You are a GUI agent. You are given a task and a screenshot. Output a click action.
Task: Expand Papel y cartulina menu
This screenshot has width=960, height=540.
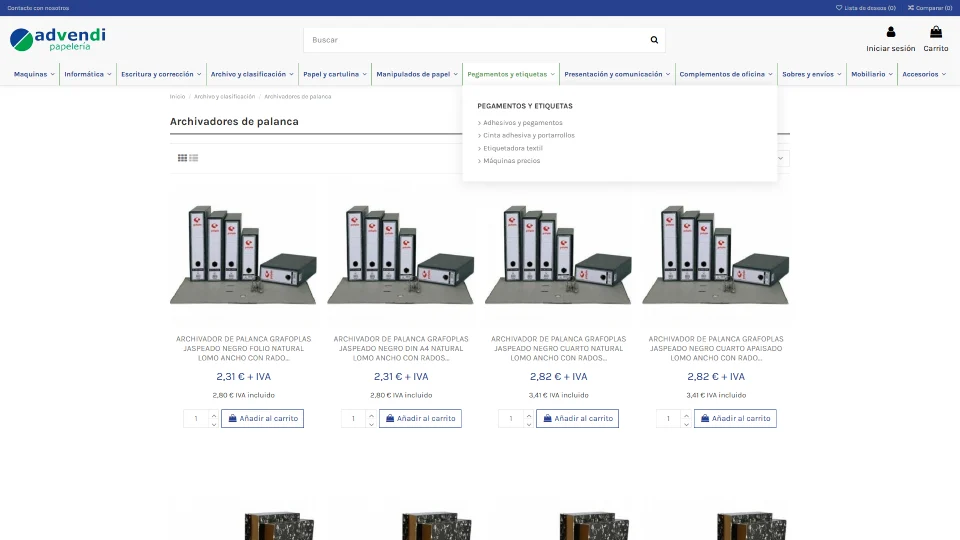335,74
